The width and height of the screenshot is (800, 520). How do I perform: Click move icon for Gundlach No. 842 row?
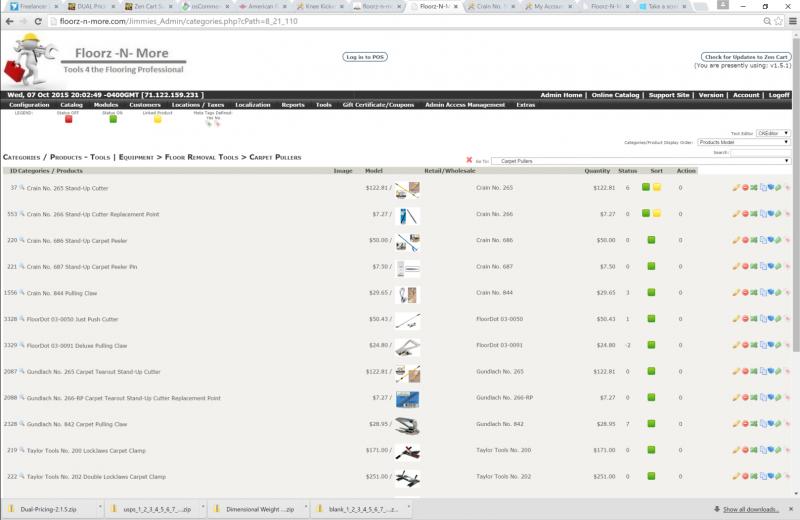point(754,424)
